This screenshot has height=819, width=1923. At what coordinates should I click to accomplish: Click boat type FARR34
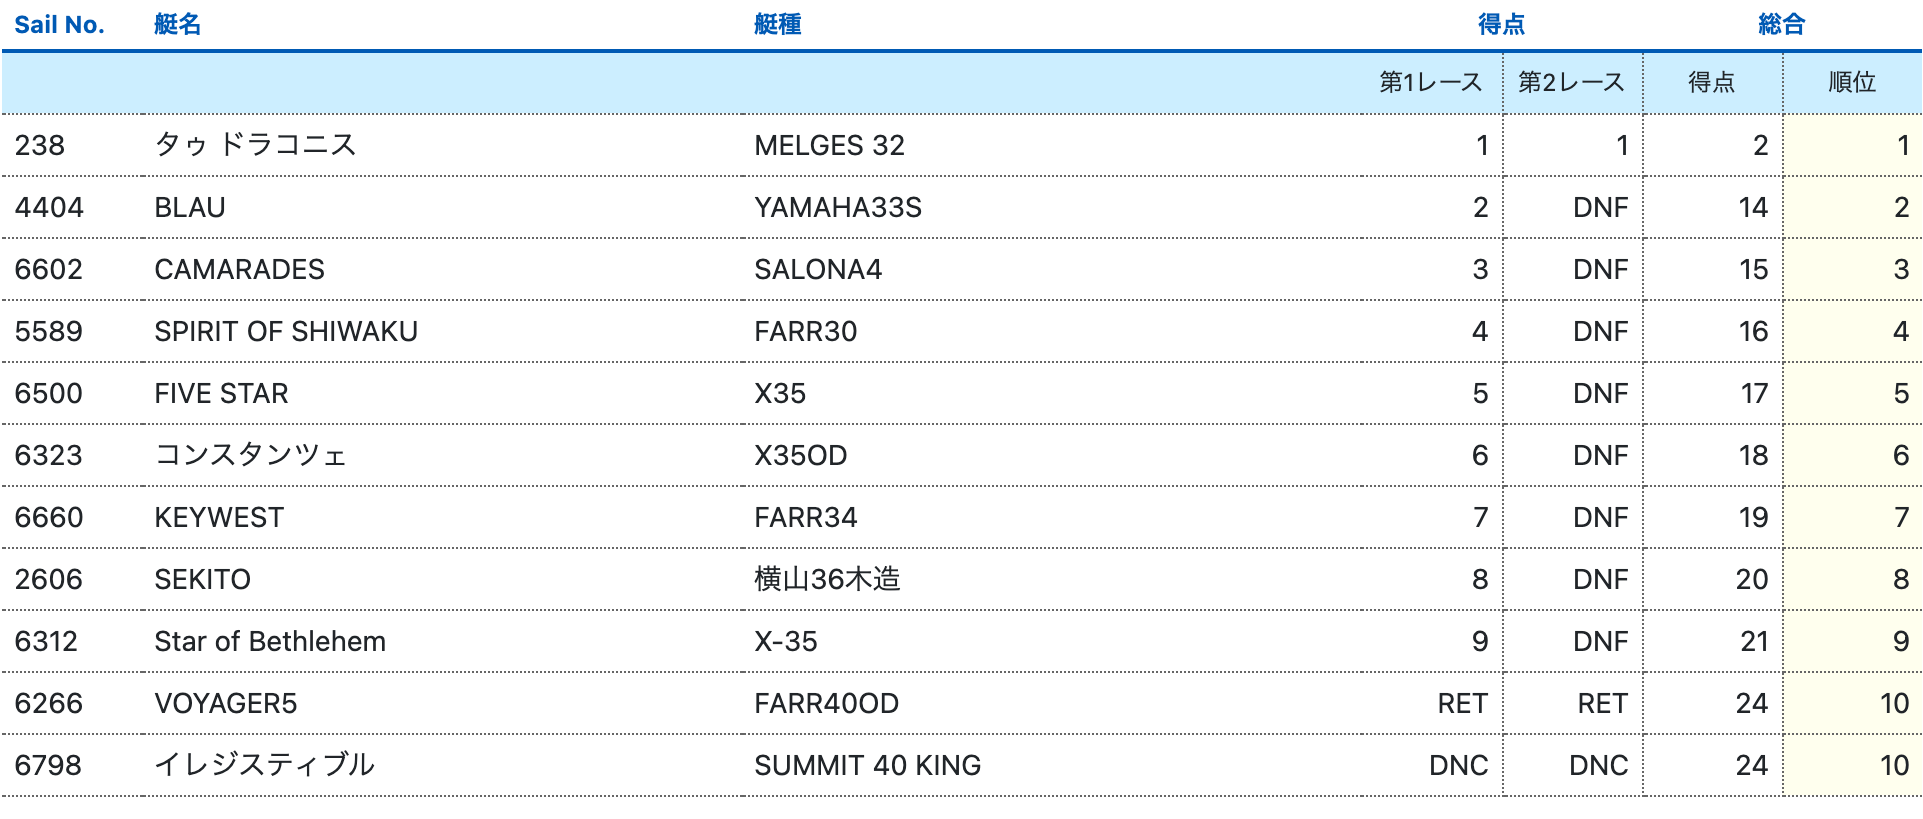(805, 517)
